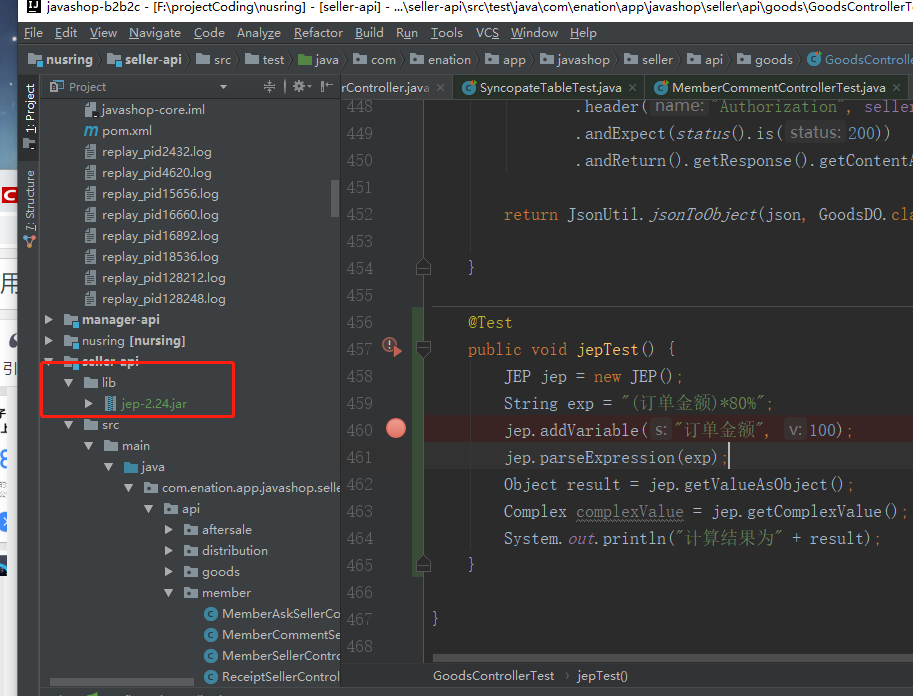Click the jep-2.24.jar library icon
913x696 pixels.
109,403
